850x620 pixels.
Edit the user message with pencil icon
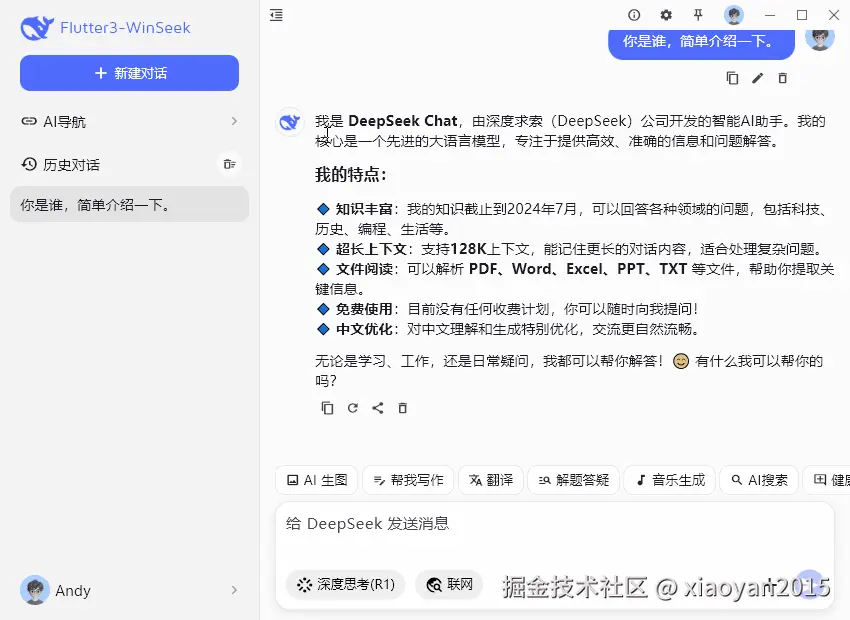click(757, 78)
